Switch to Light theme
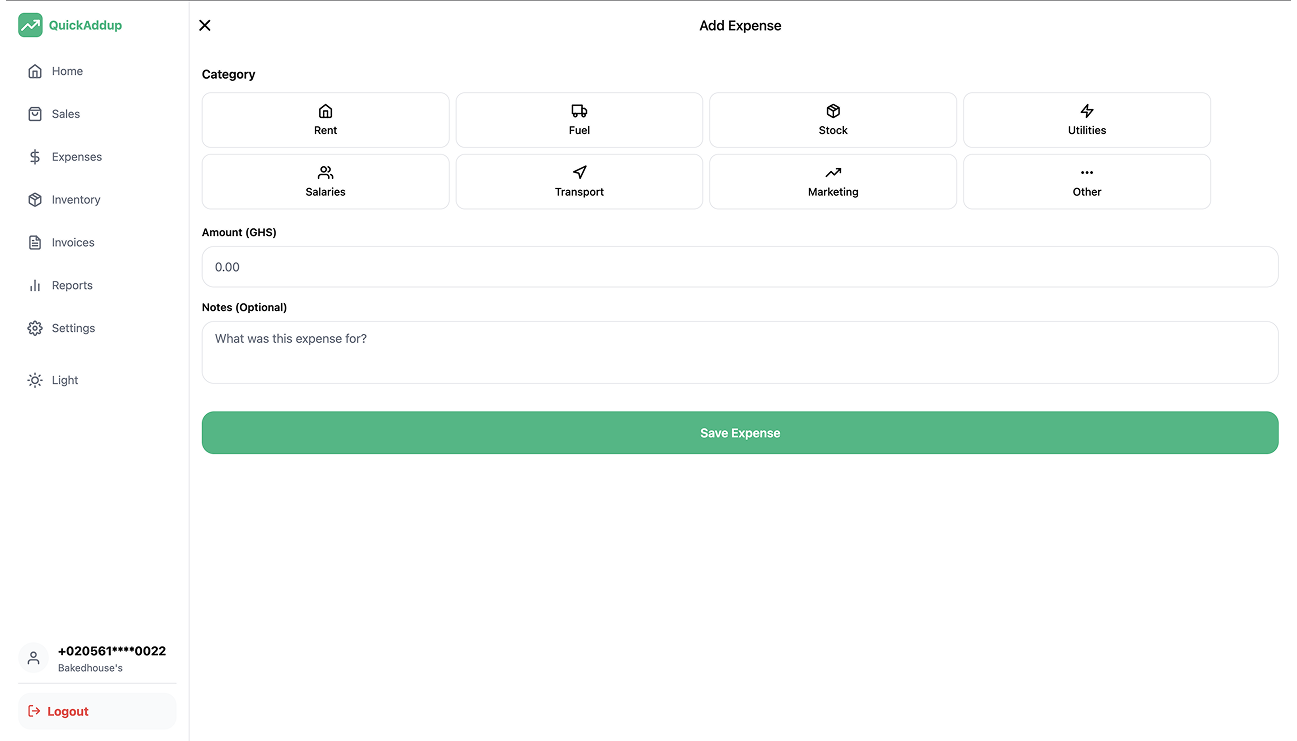1297x741 pixels. coord(64,380)
